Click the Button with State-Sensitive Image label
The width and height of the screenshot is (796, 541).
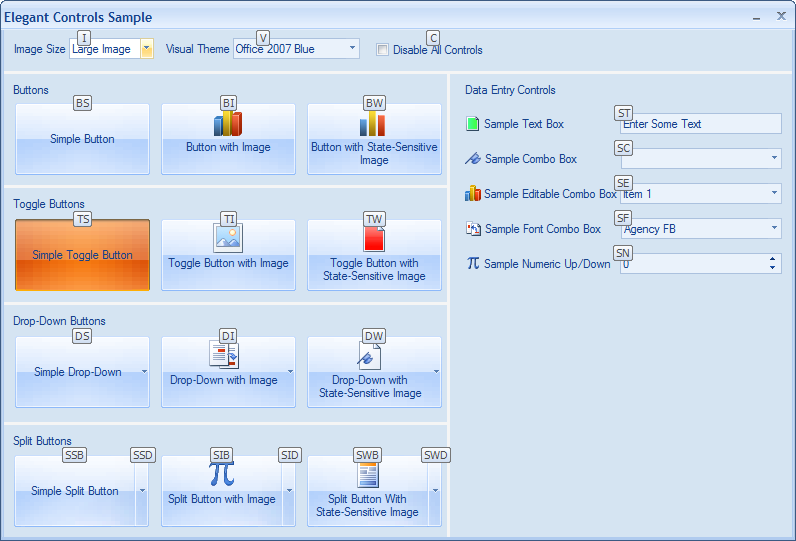[x=374, y=153]
